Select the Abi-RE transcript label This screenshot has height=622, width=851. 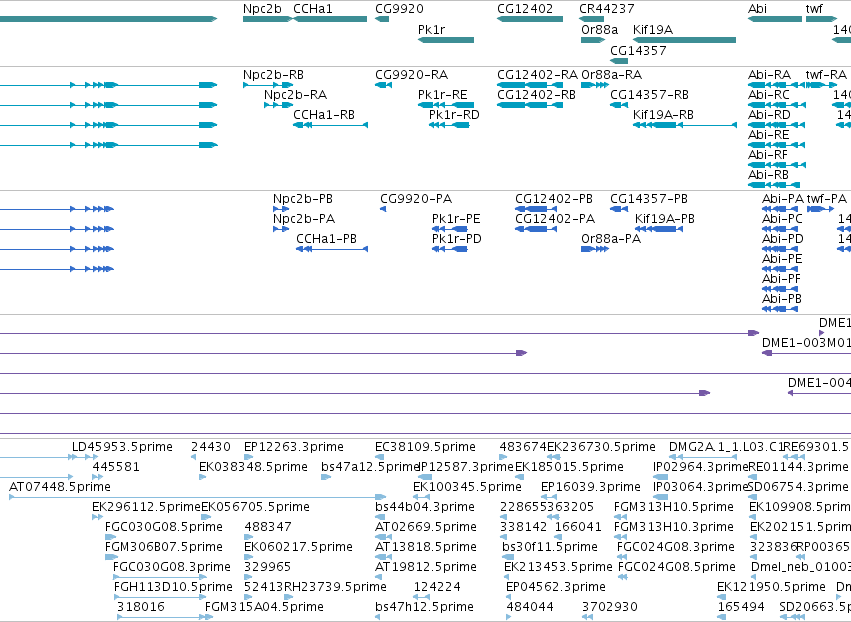(x=769, y=135)
